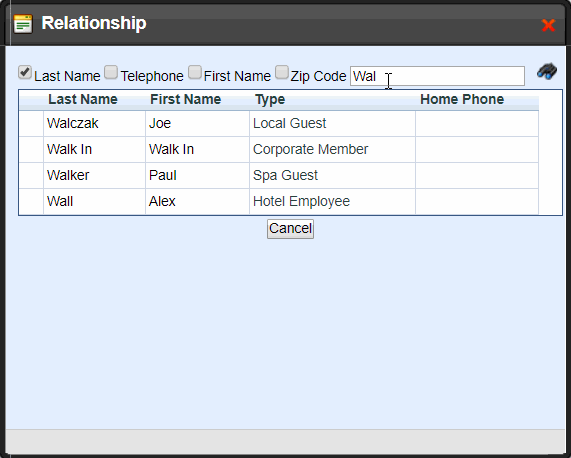This screenshot has height=458, width=571.
Task: Click the Type column header
Action: tap(270, 99)
